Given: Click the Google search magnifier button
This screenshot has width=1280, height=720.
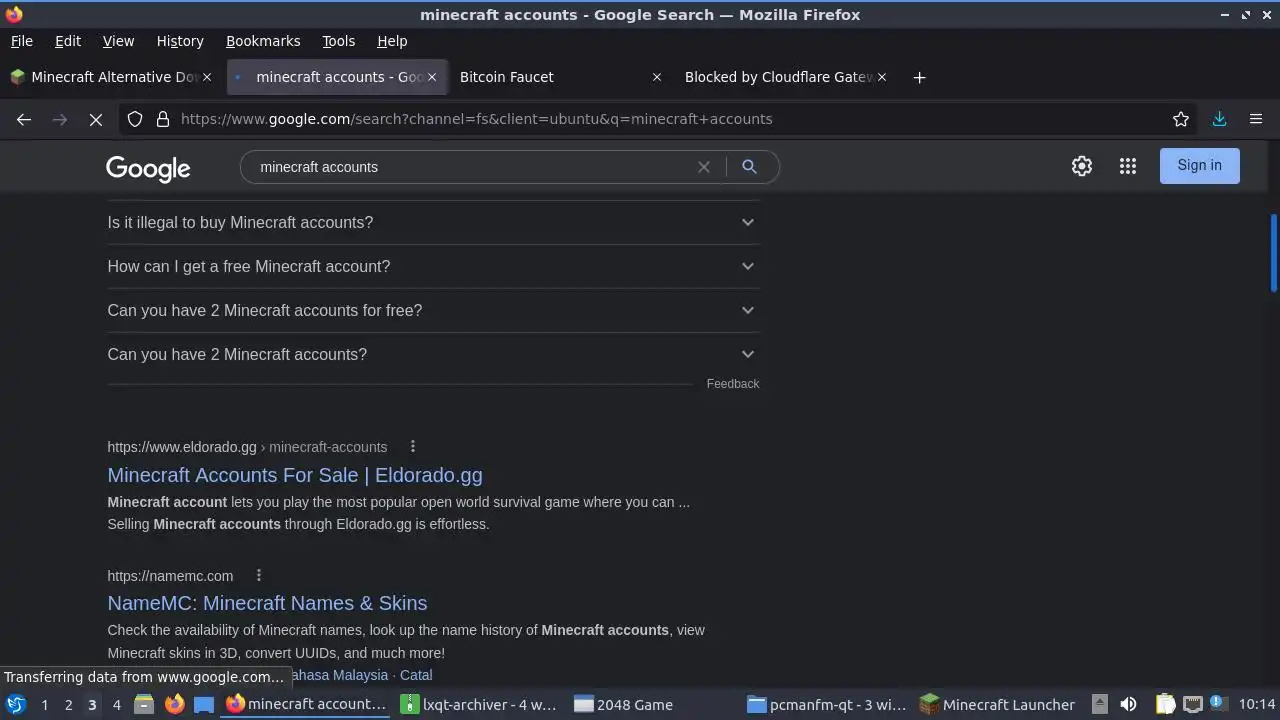Looking at the screenshot, I should point(749,167).
